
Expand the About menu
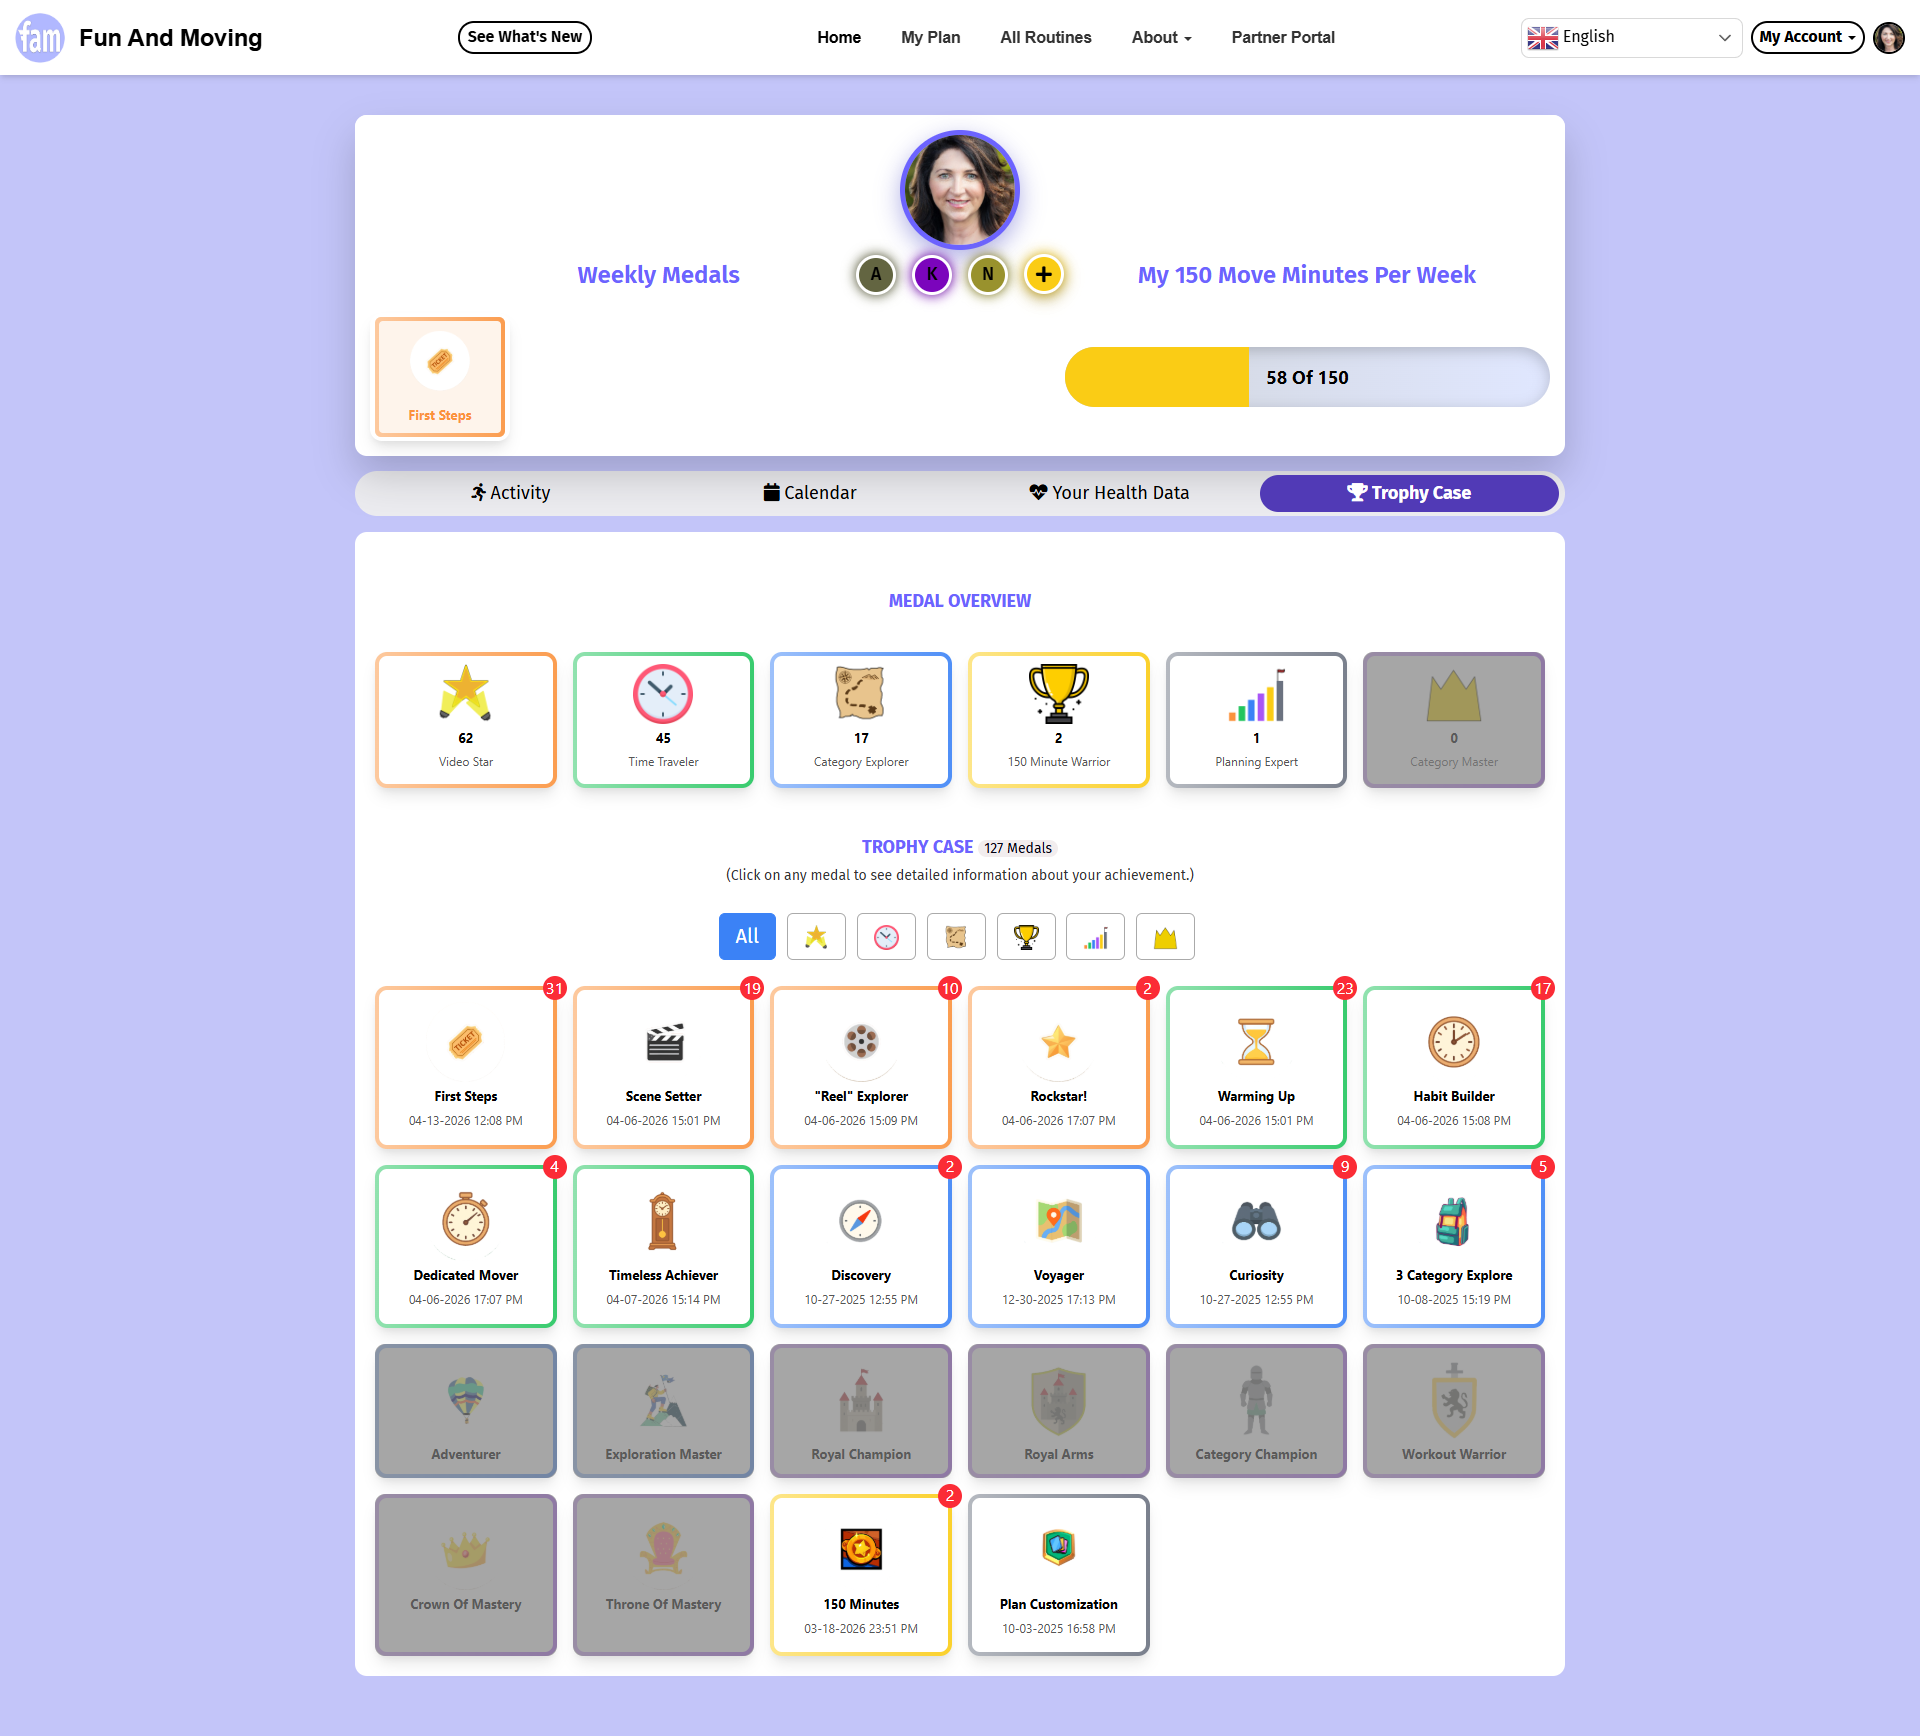1161,38
